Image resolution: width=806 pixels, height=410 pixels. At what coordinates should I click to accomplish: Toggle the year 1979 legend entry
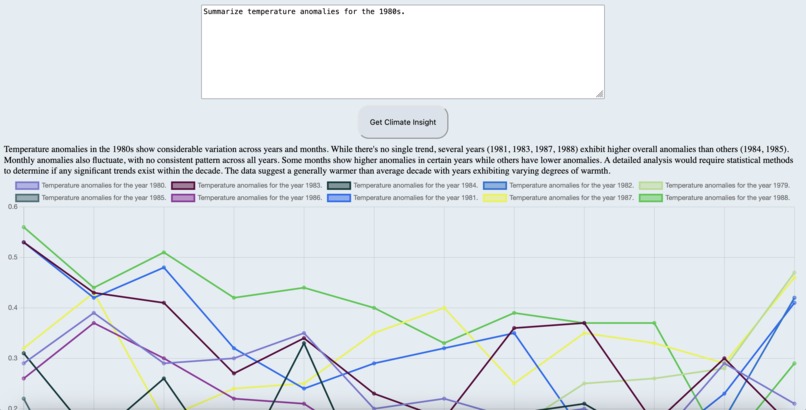point(715,185)
